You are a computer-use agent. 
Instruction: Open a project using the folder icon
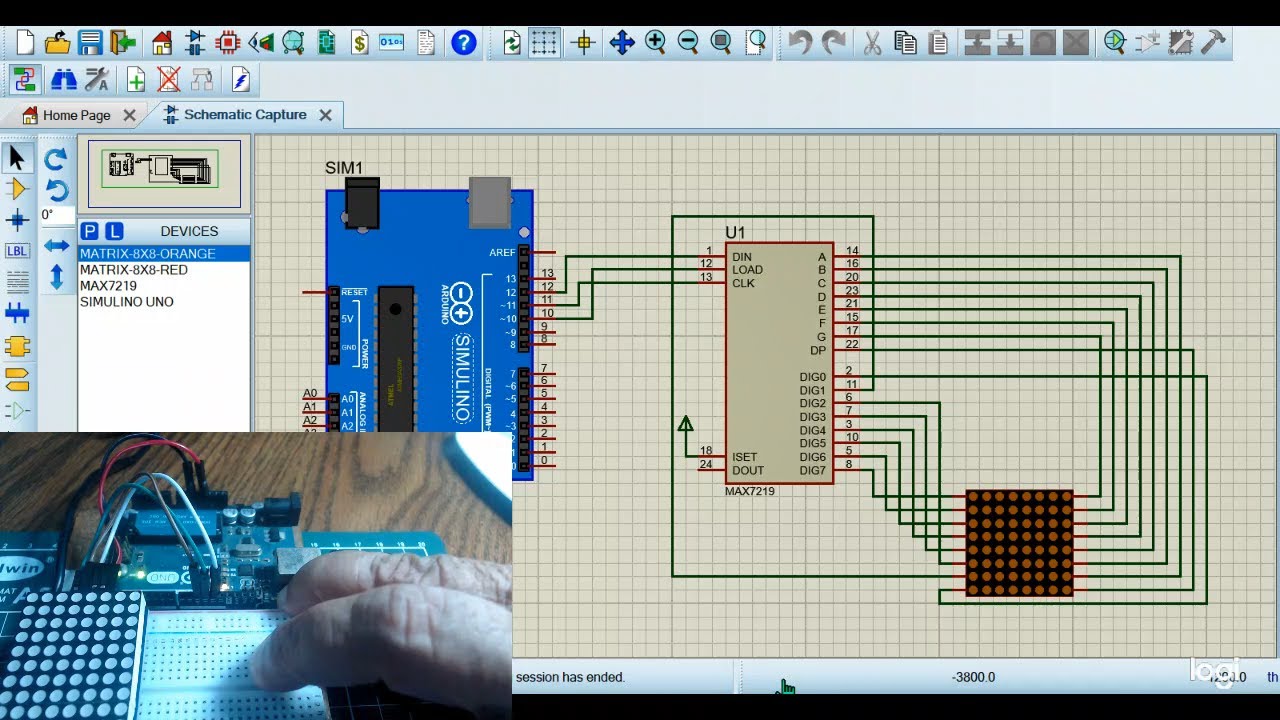coord(57,43)
